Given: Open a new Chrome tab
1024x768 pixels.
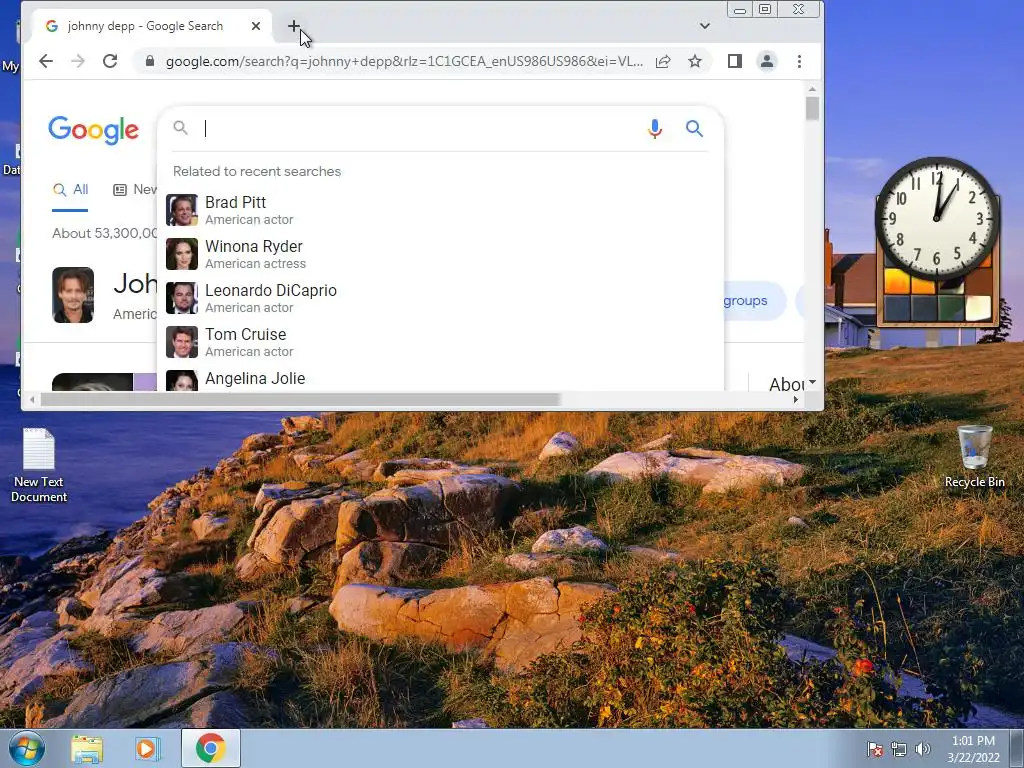Looking at the screenshot, I should click(294, 26).
